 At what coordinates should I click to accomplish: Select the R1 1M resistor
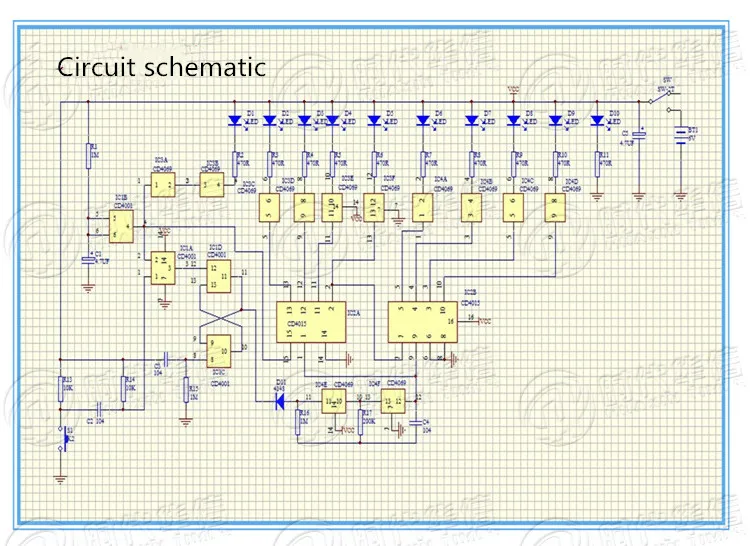point(88,155)
